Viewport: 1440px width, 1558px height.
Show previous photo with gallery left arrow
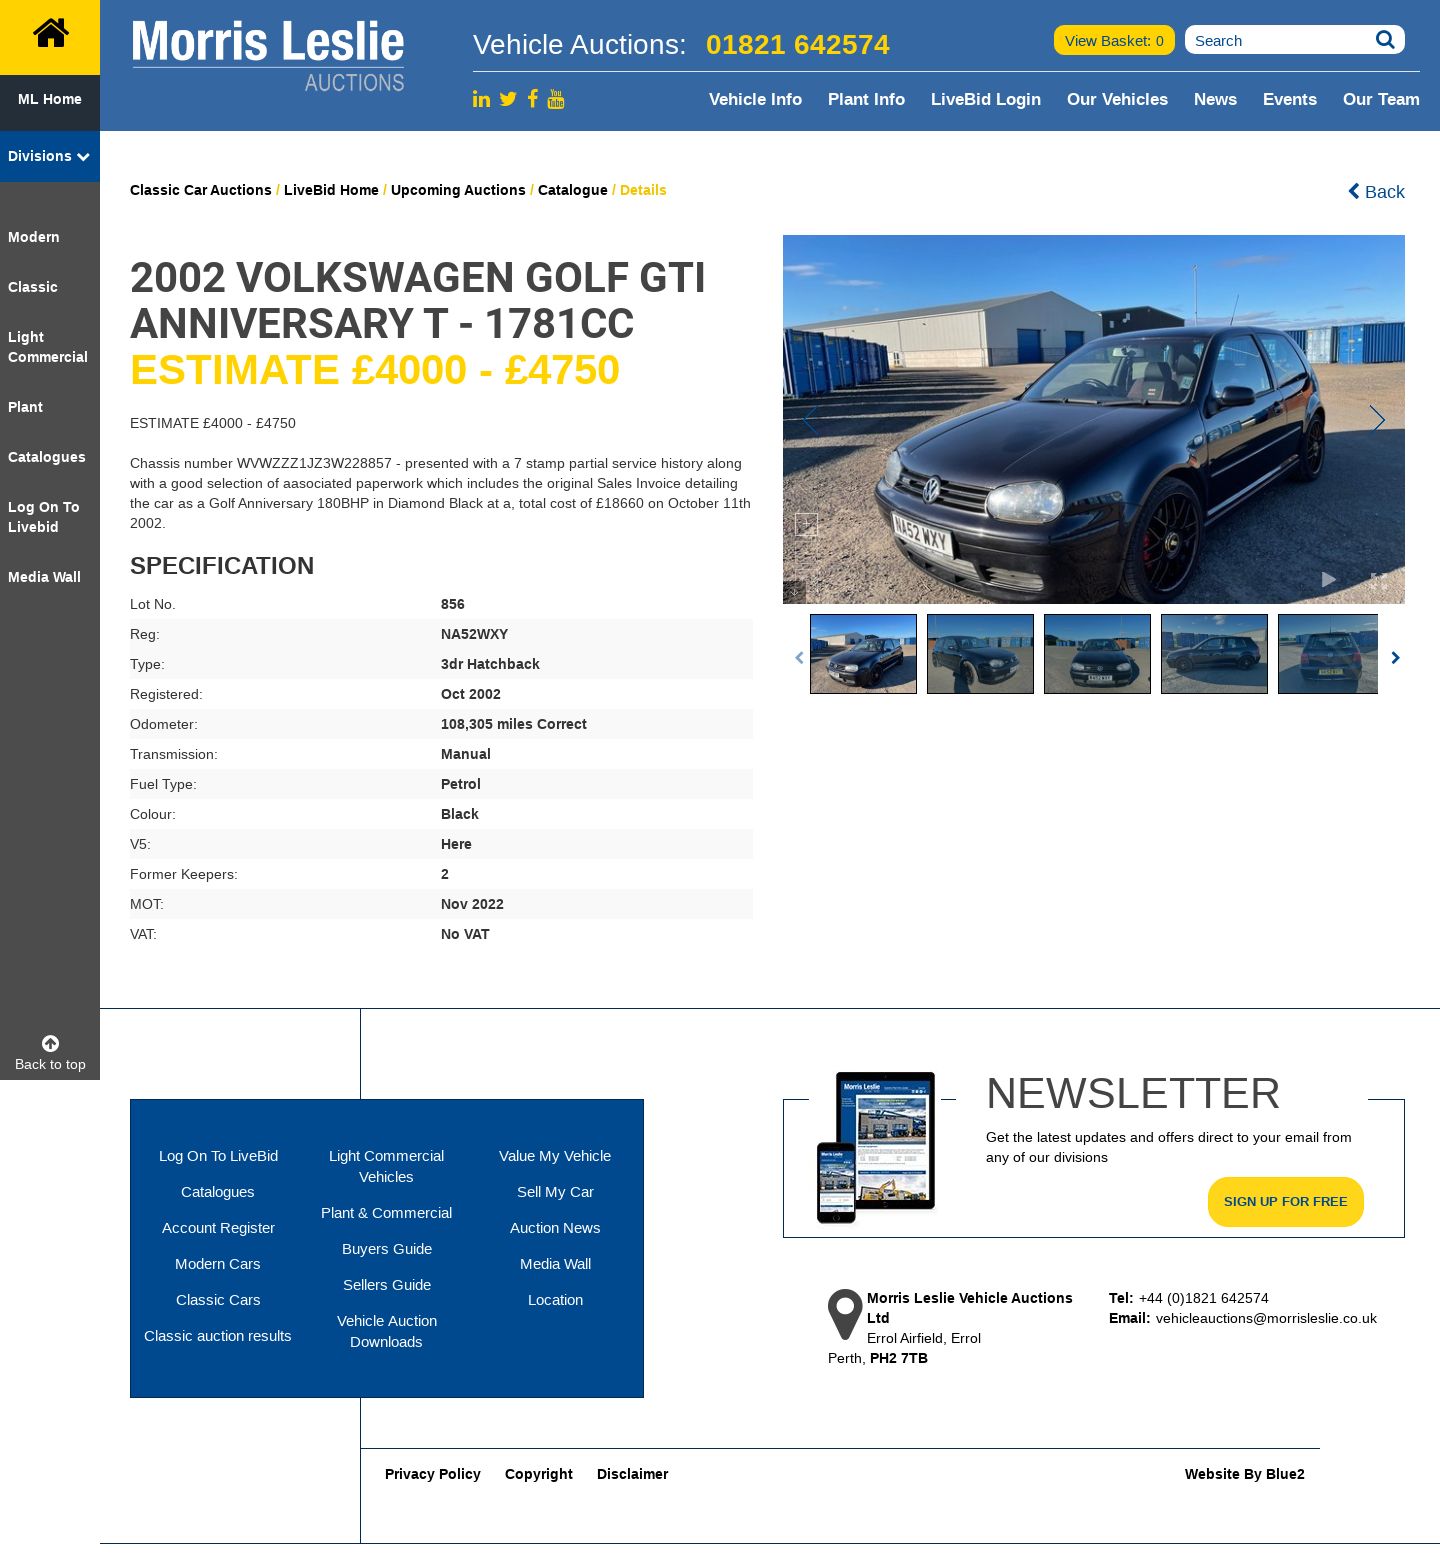pos(810,419)
